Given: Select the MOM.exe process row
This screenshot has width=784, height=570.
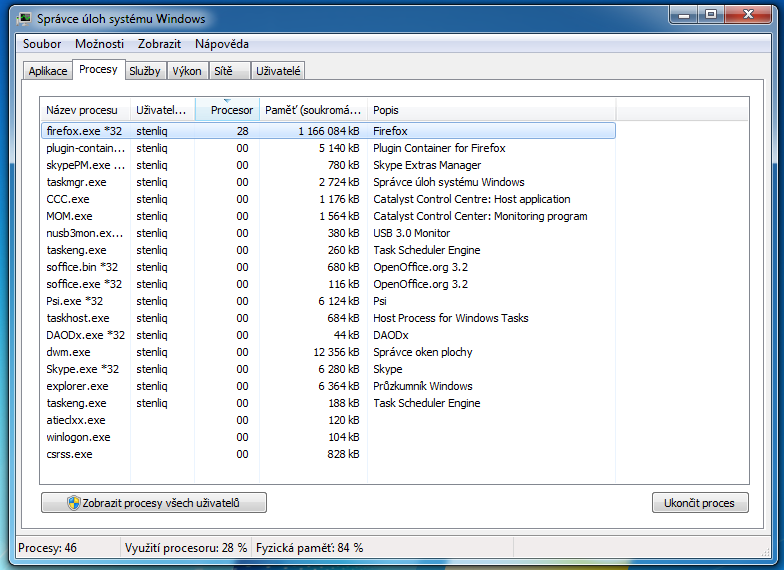Looking at the screenshot, I should (x=328, y=216).
